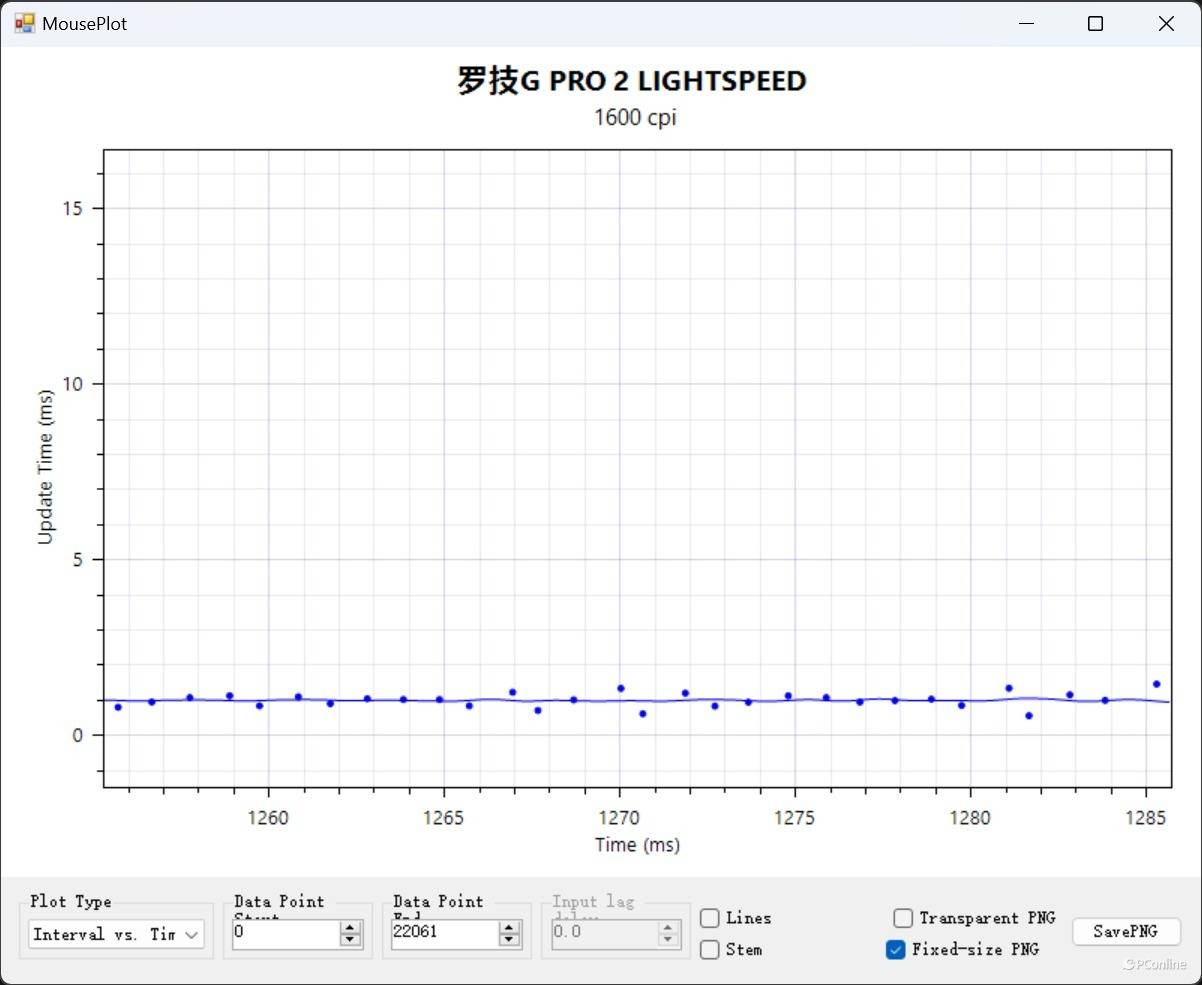Decrease Data Point Start with down arrow
This screenshot has height=985, width=1202.
(x=350, y=940)
